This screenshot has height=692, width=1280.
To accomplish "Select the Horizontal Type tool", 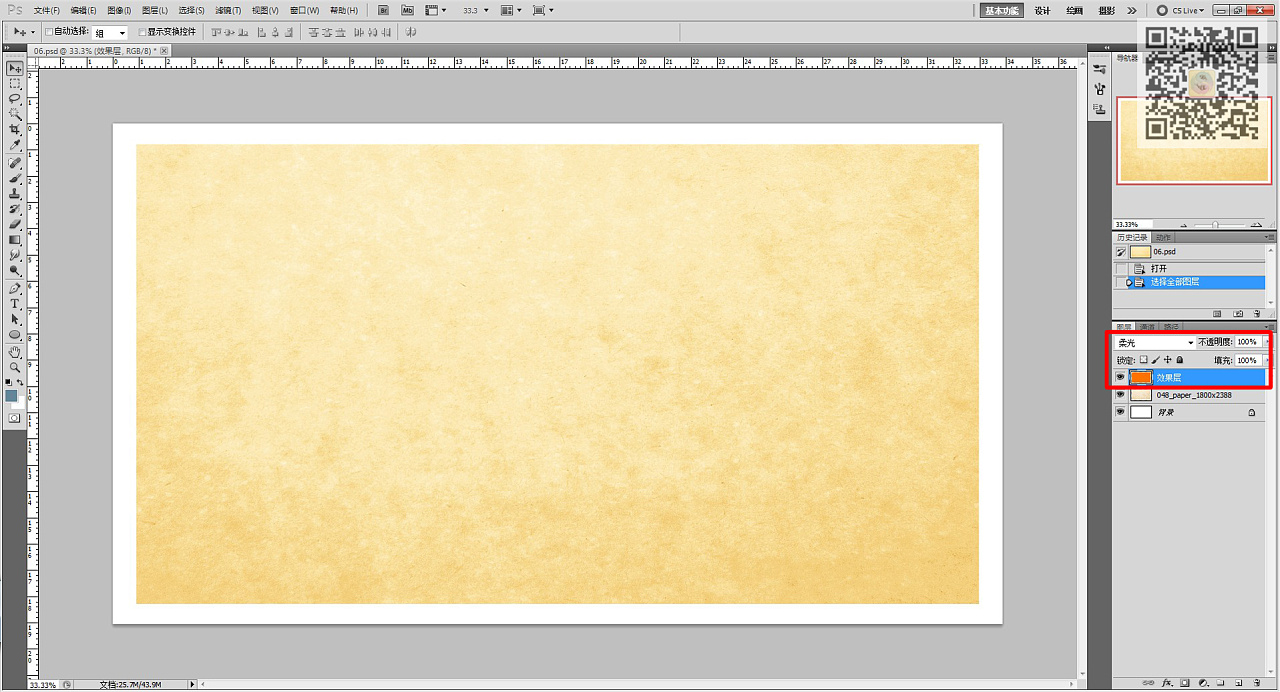I will [15, 304].
